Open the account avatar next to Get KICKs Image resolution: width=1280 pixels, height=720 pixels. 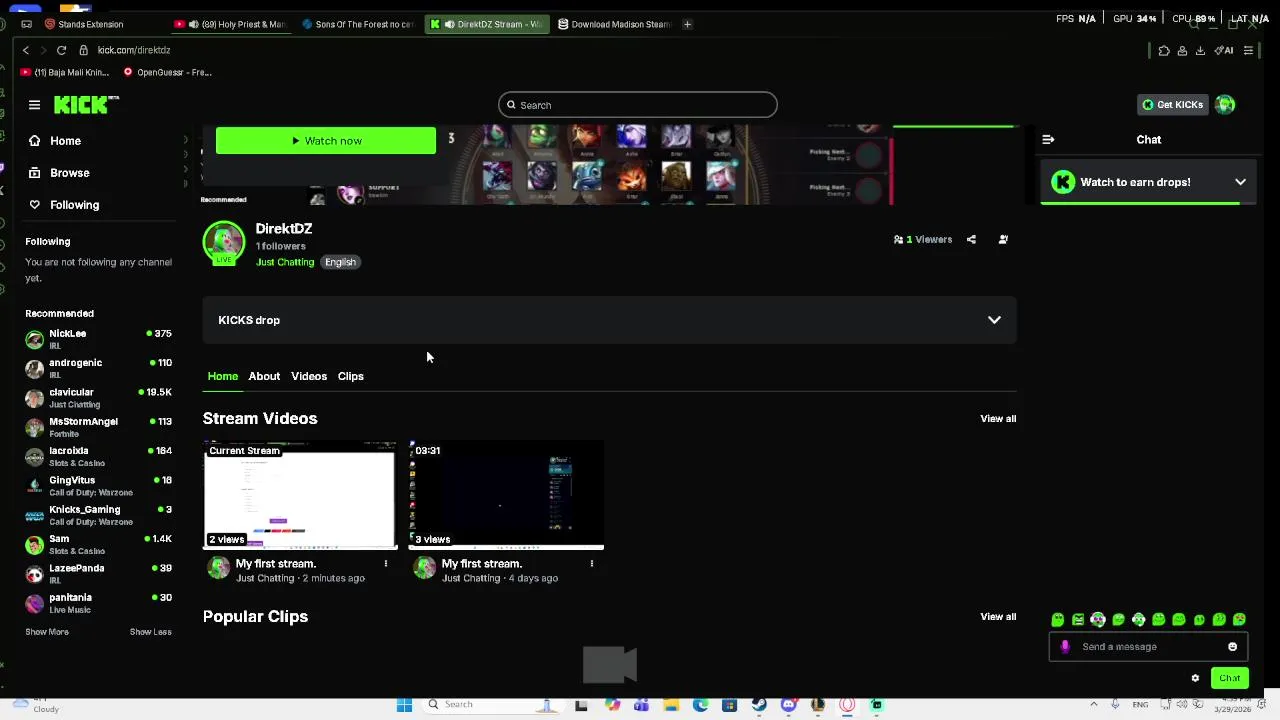pos(1225,104)
